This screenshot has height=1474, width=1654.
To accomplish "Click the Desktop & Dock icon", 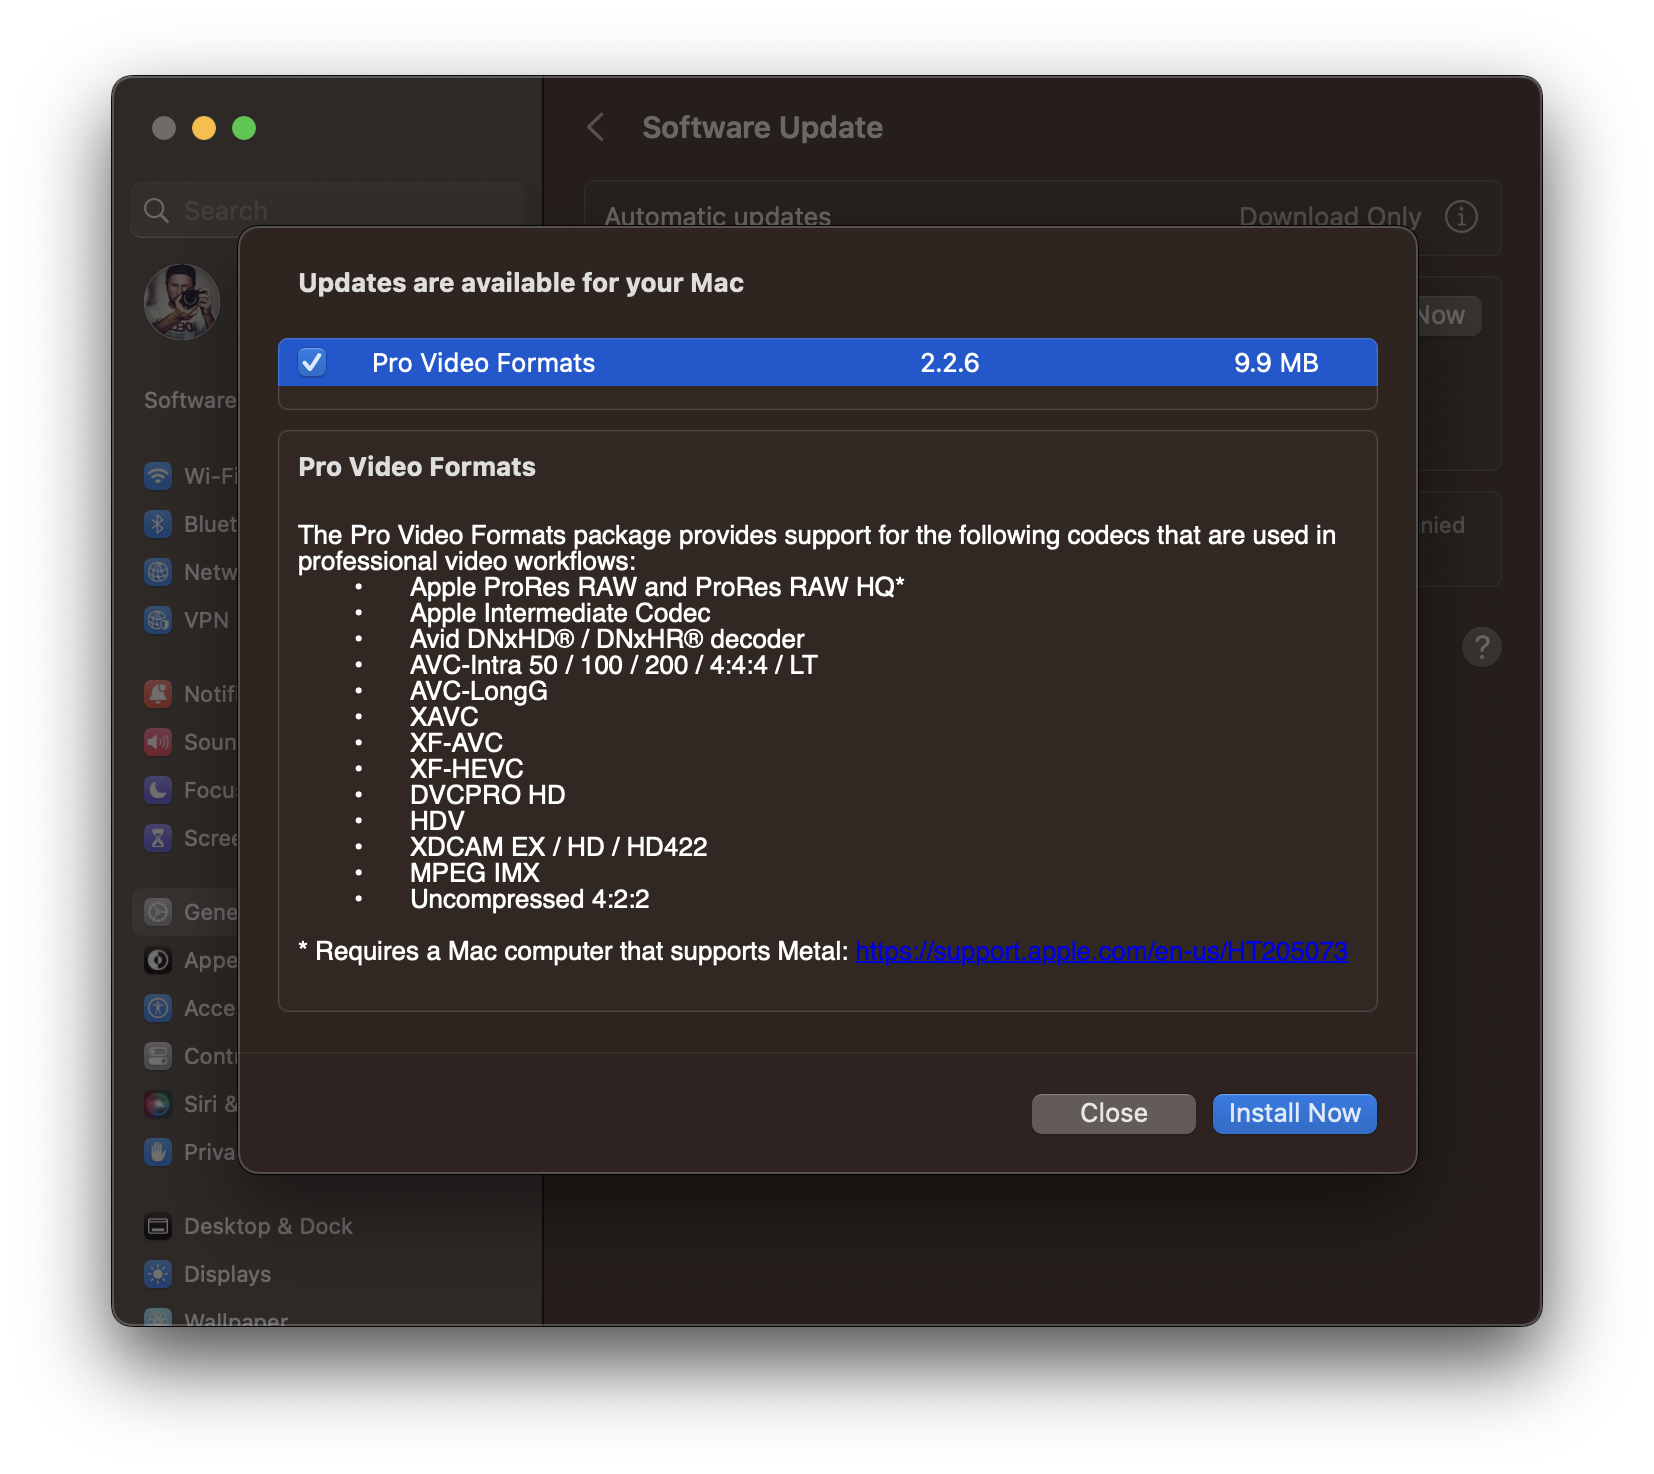I will (158, 1226).
